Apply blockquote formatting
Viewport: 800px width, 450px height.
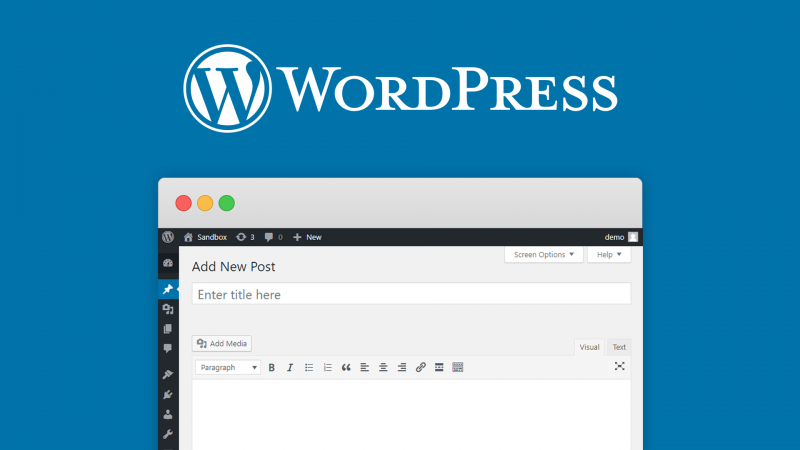point(346,367)
